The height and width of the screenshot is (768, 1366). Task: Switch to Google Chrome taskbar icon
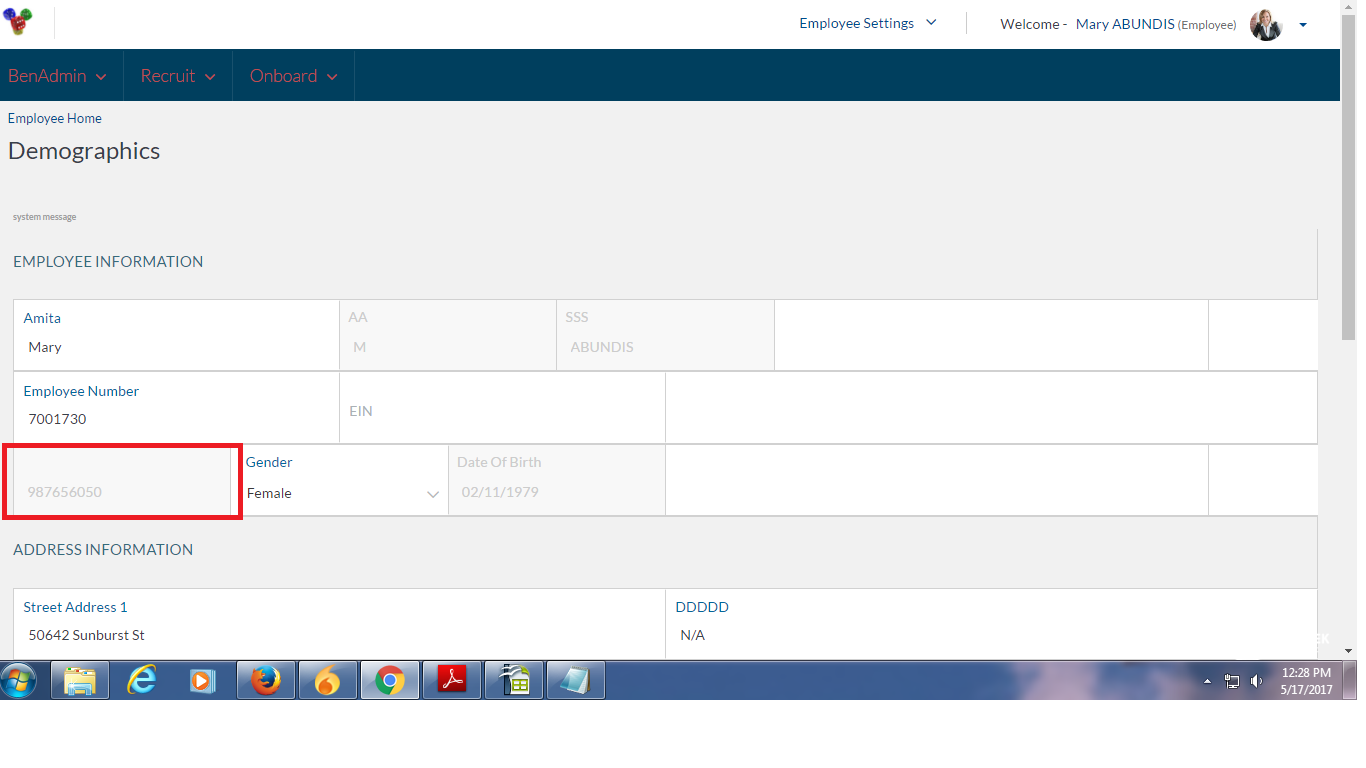(389, 681)
